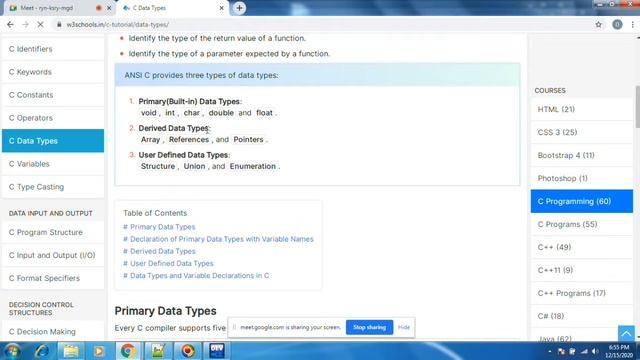
Task: Close the Meet tab
Action: tap(109, 8)
